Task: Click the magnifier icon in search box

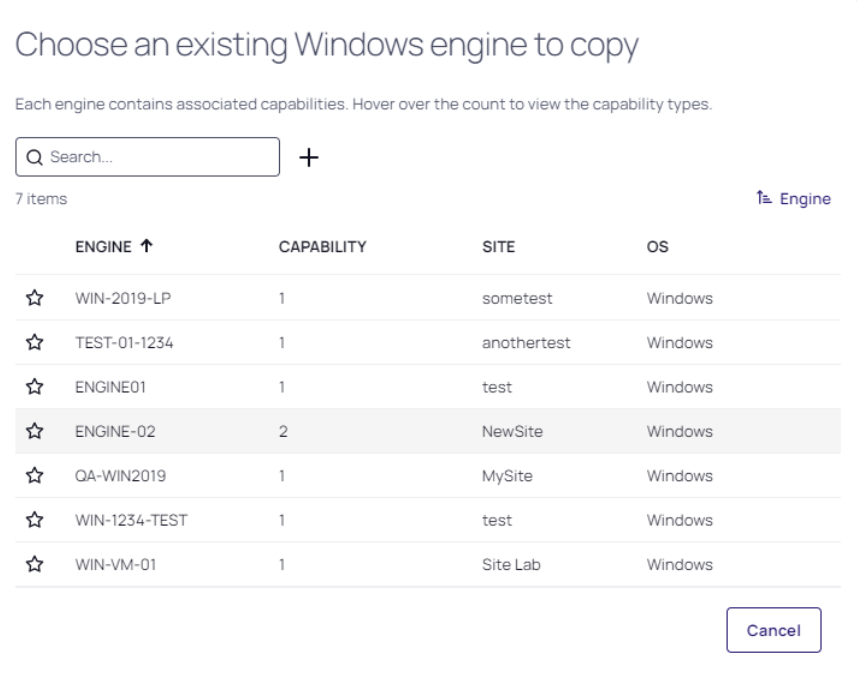Action: coord(34,158)
